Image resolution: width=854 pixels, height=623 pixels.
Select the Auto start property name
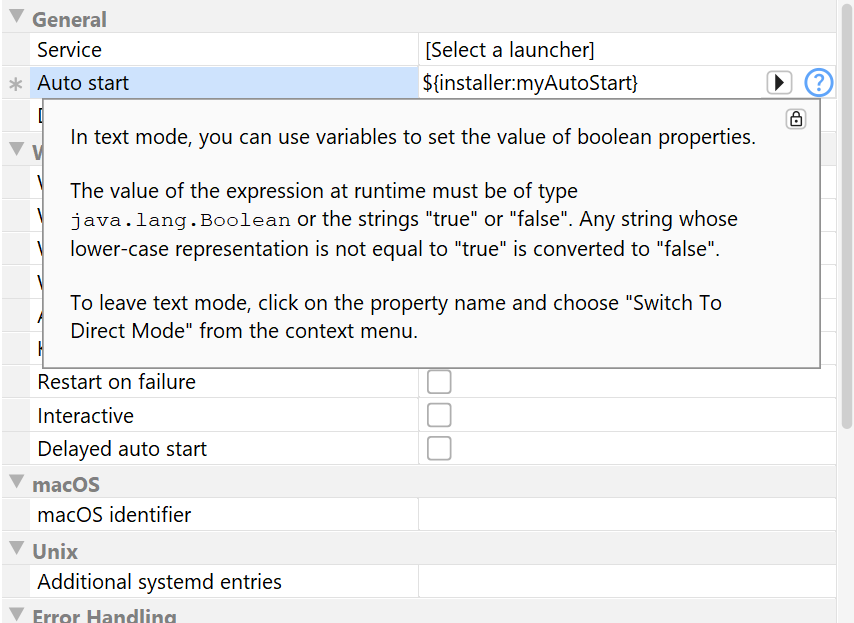tap(84, 83)
